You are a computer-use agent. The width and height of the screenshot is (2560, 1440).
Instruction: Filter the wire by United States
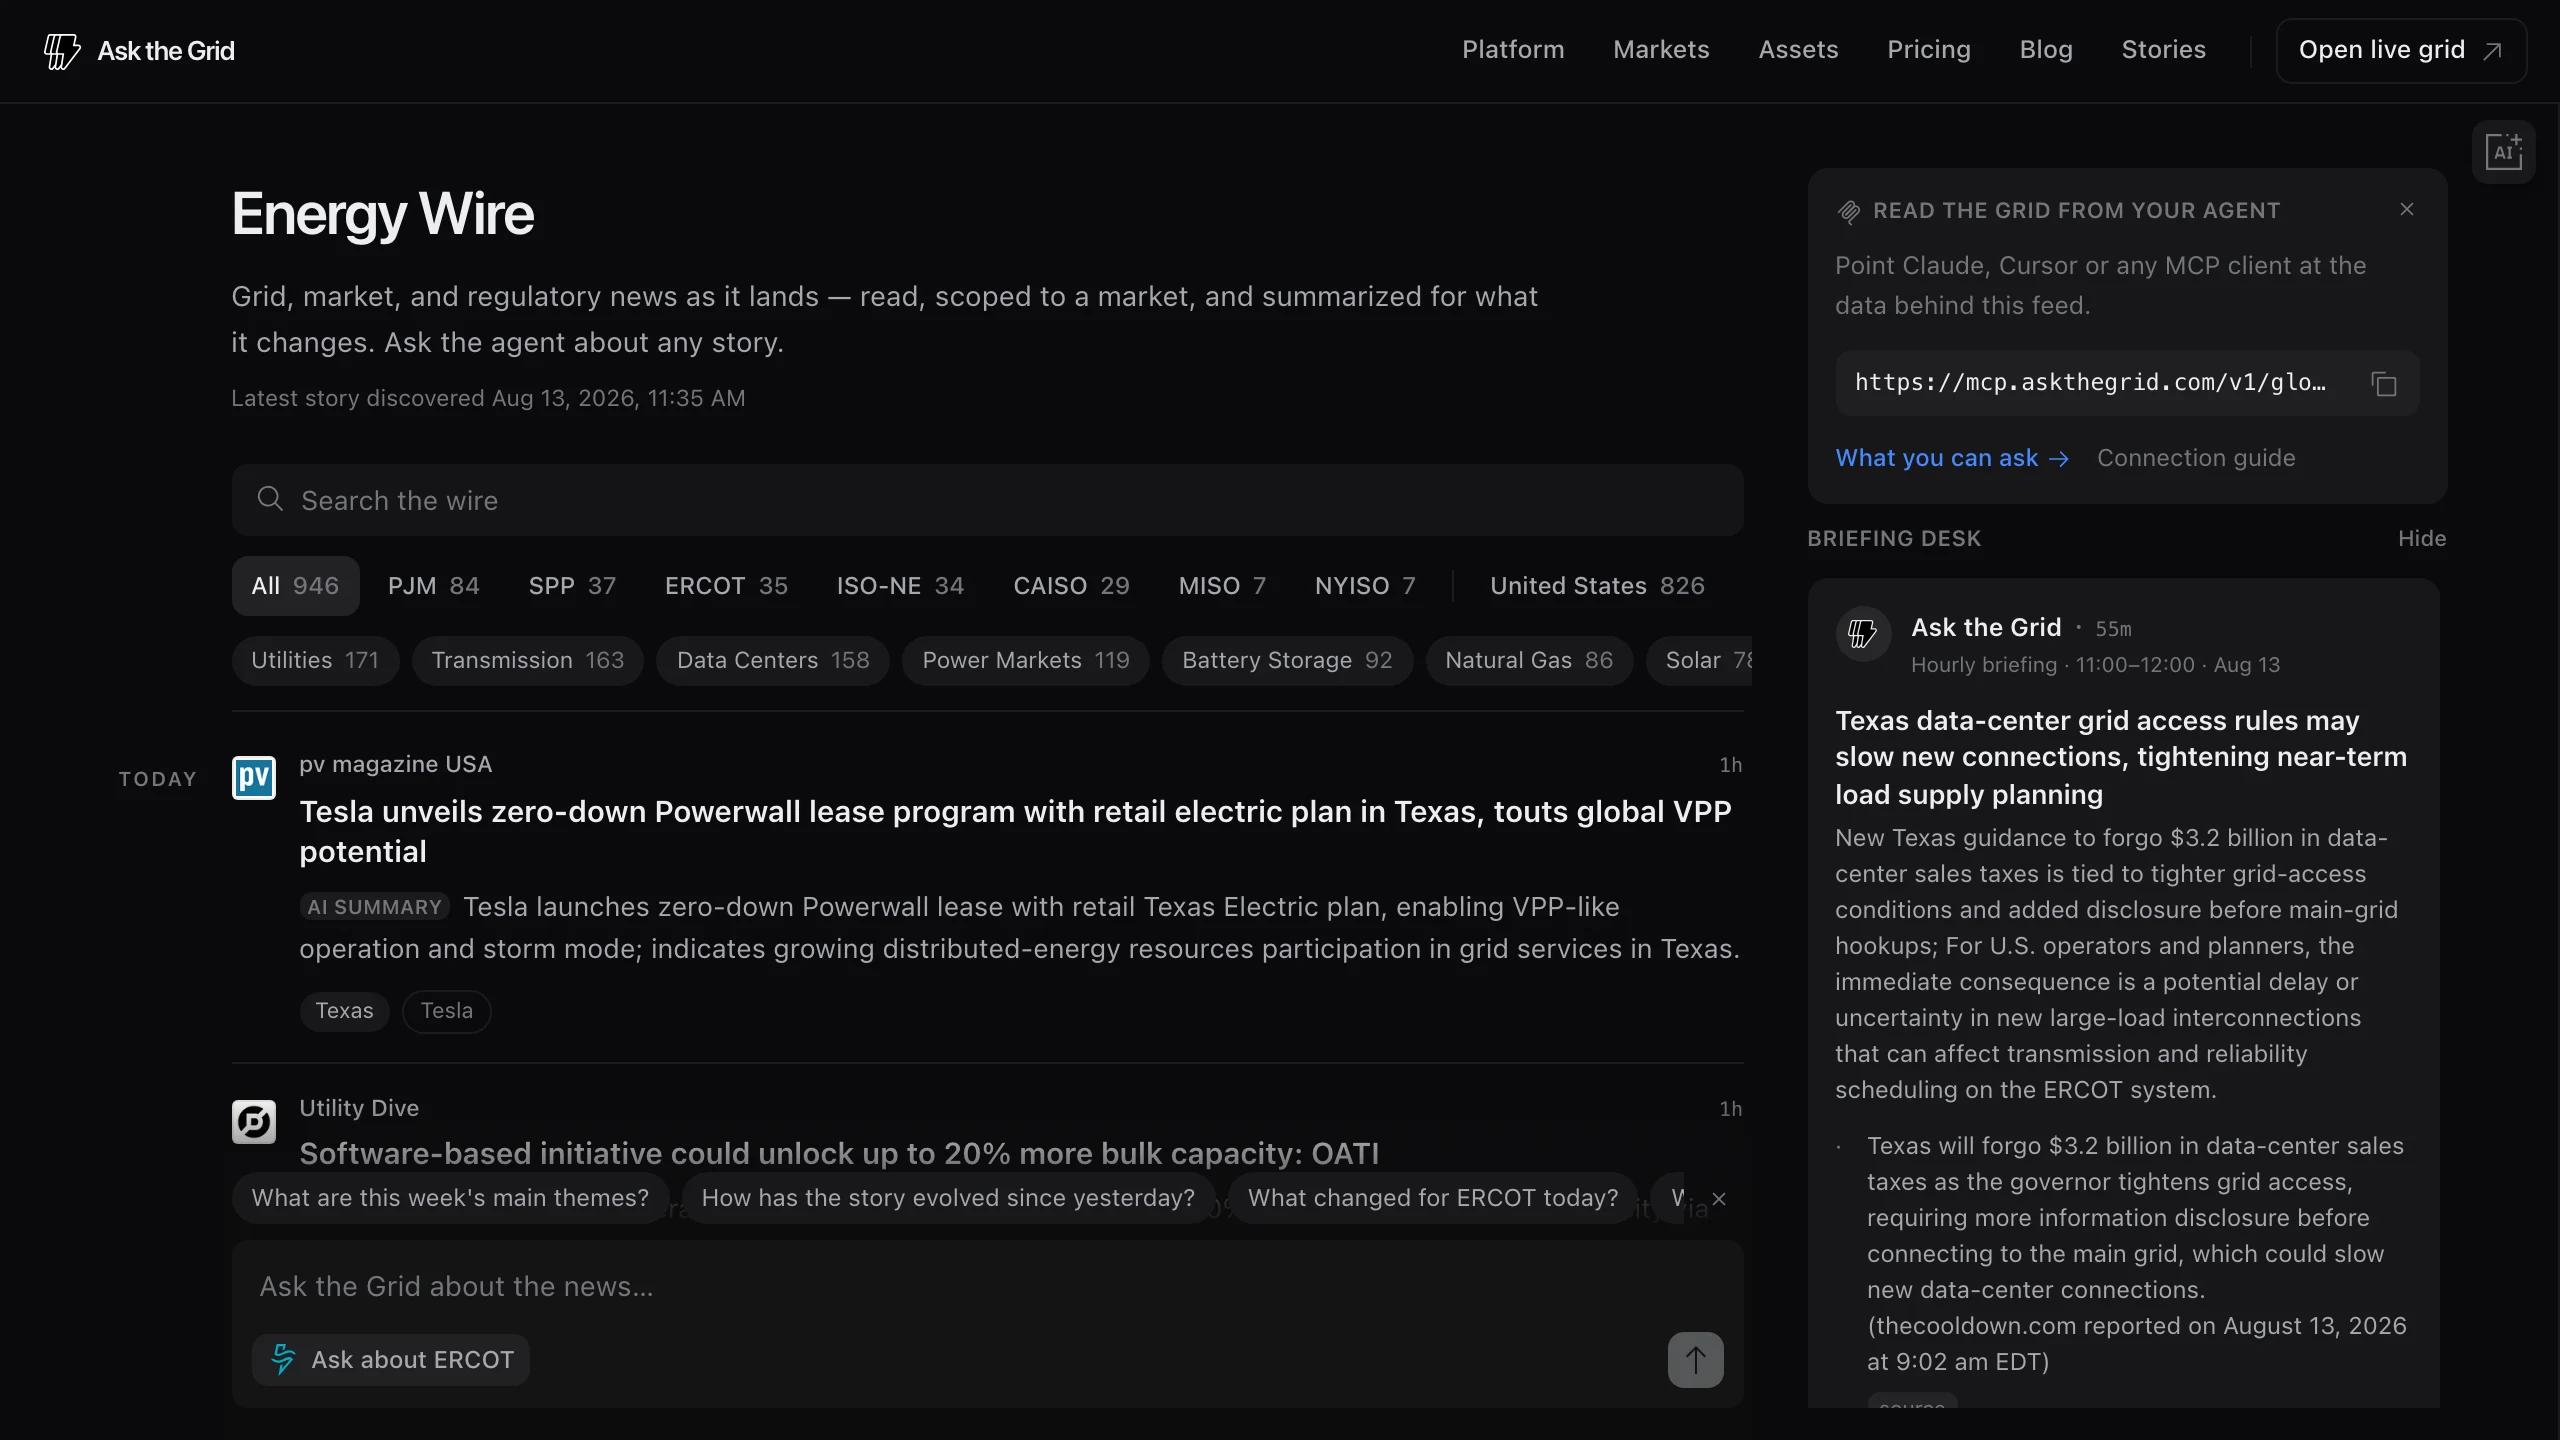pos(1597,586)
